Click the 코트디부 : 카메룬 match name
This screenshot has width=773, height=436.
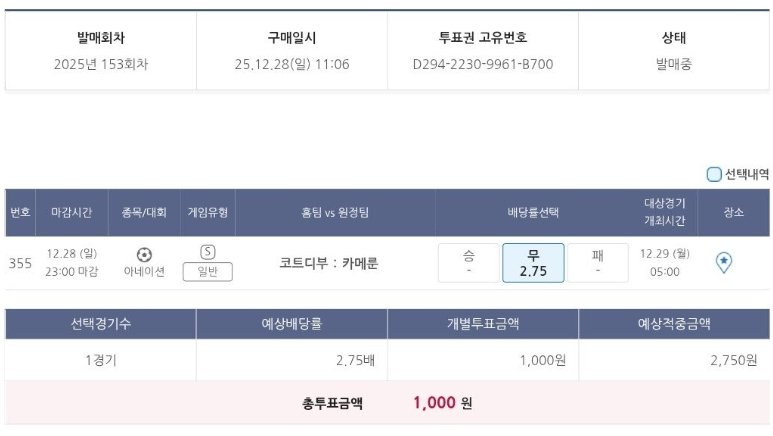click(335, 264)
